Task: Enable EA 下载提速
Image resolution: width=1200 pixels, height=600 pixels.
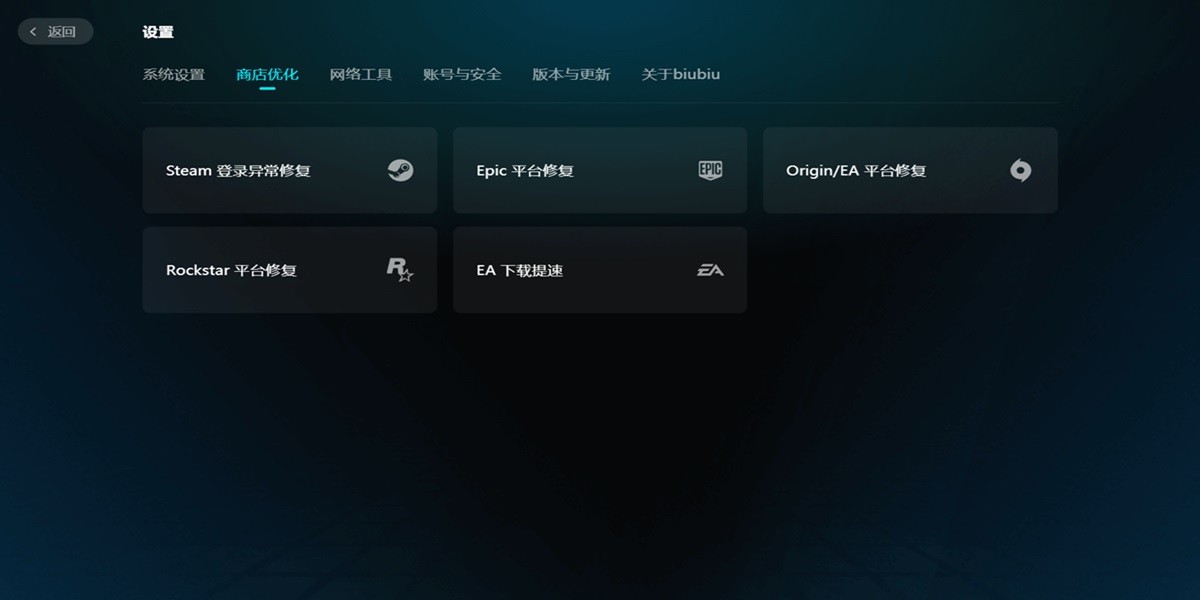Action: tap(599, 269)
